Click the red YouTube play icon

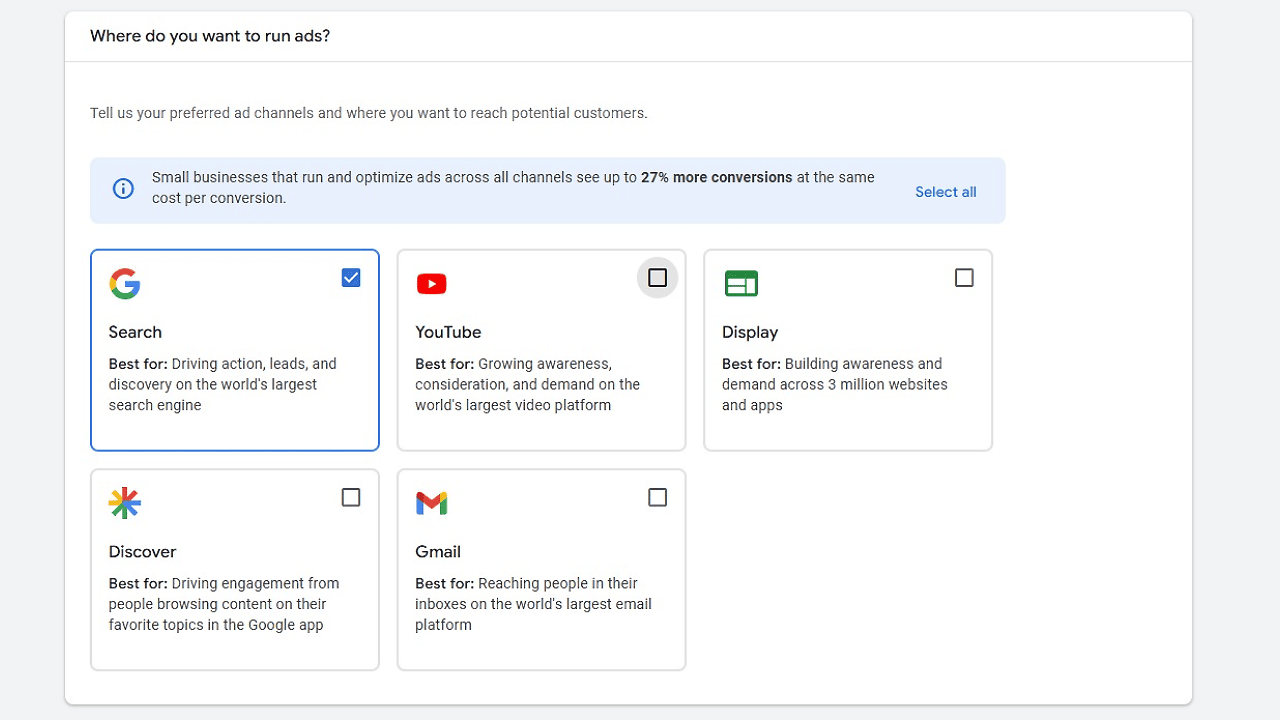click(x=431, y=284)
